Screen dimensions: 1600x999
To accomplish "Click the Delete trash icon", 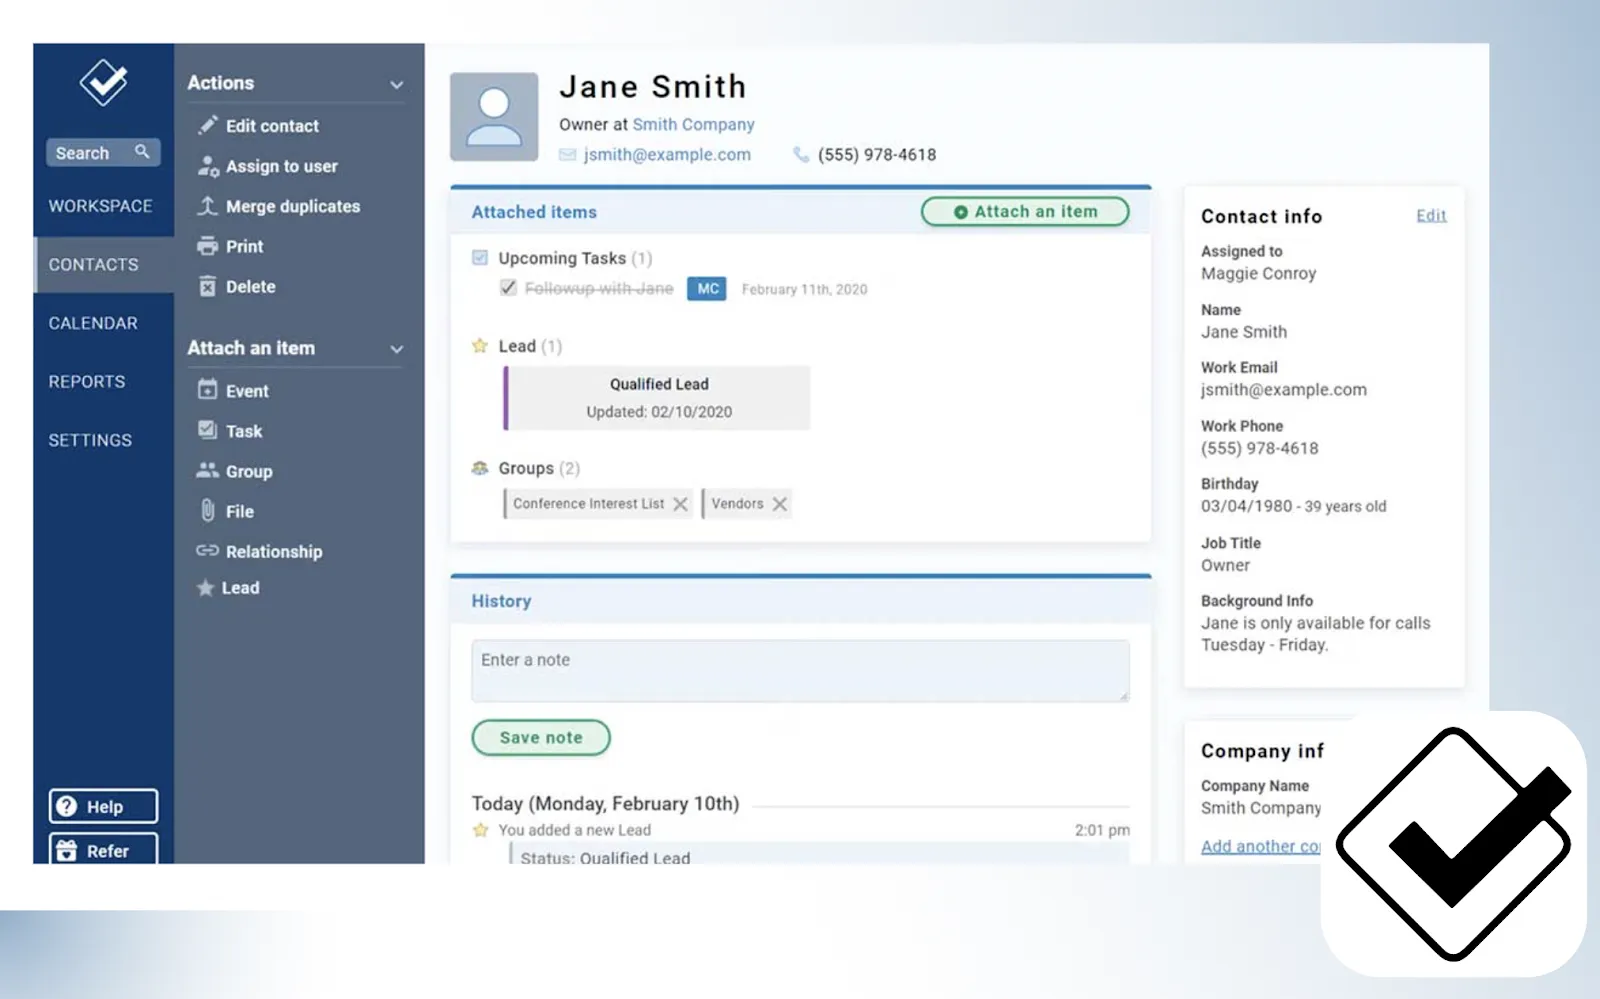I will click(x=207, y=287).
